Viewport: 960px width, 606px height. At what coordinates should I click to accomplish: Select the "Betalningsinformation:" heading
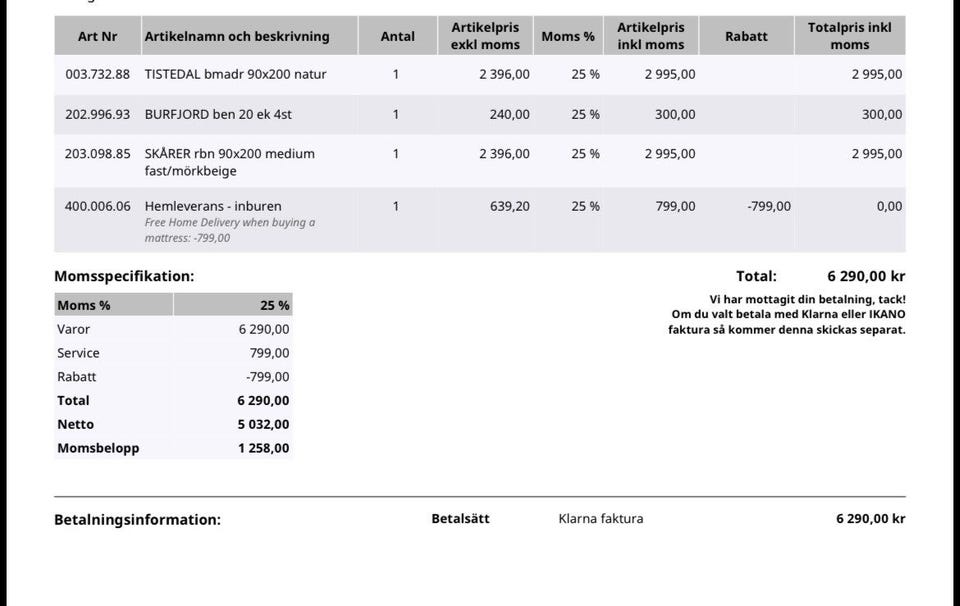[x=137, y=519]
